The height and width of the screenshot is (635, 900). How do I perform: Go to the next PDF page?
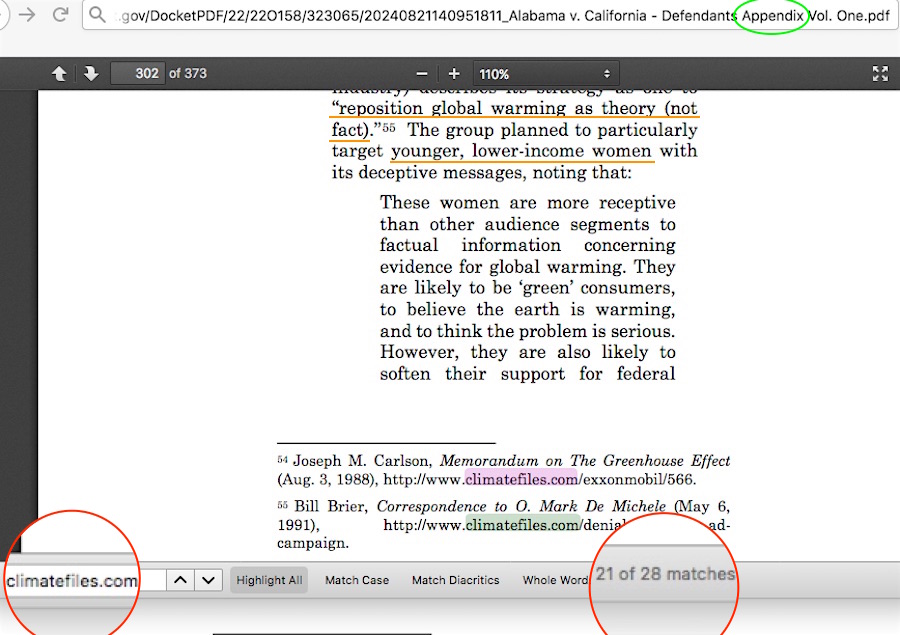tap(90, 74)
